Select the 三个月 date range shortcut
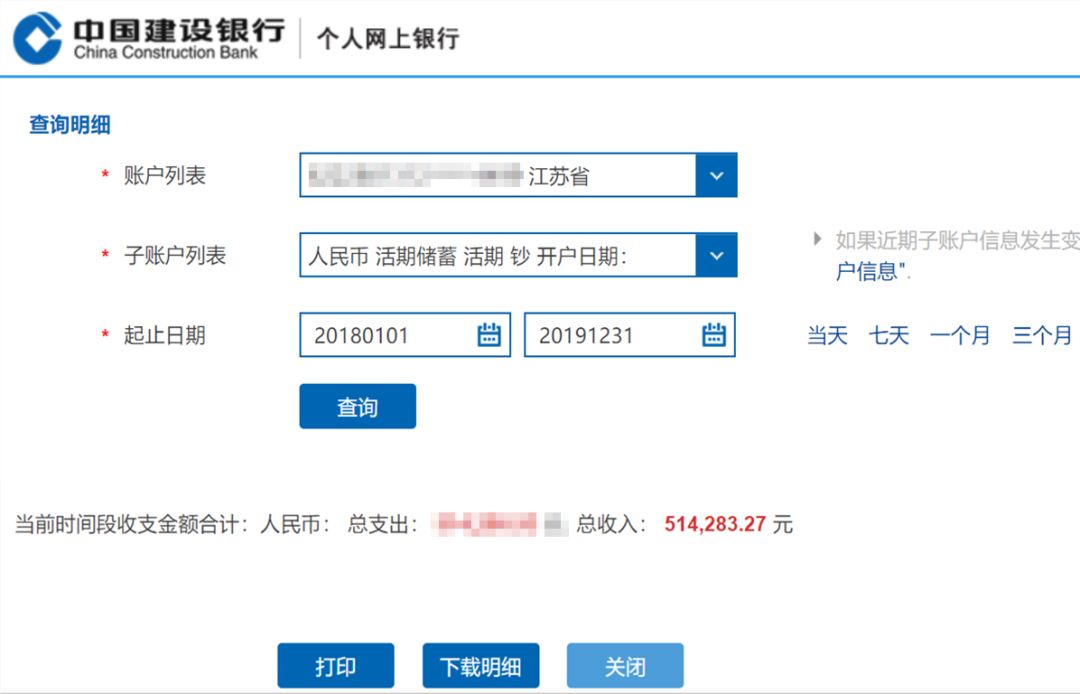 point(1041,337)
